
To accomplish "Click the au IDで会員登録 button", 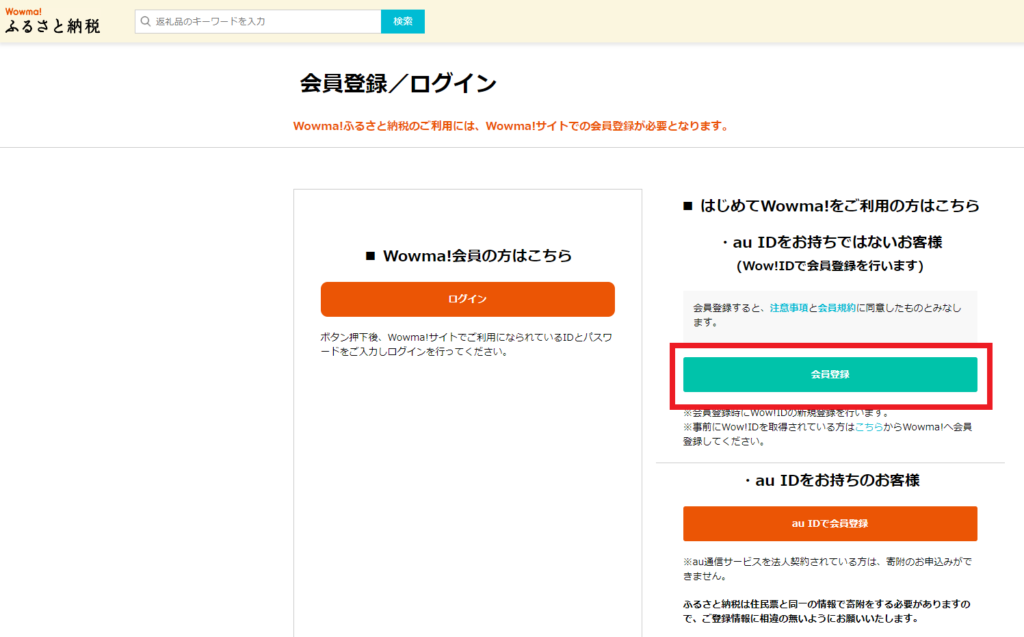I will click(x=830, y=523).
